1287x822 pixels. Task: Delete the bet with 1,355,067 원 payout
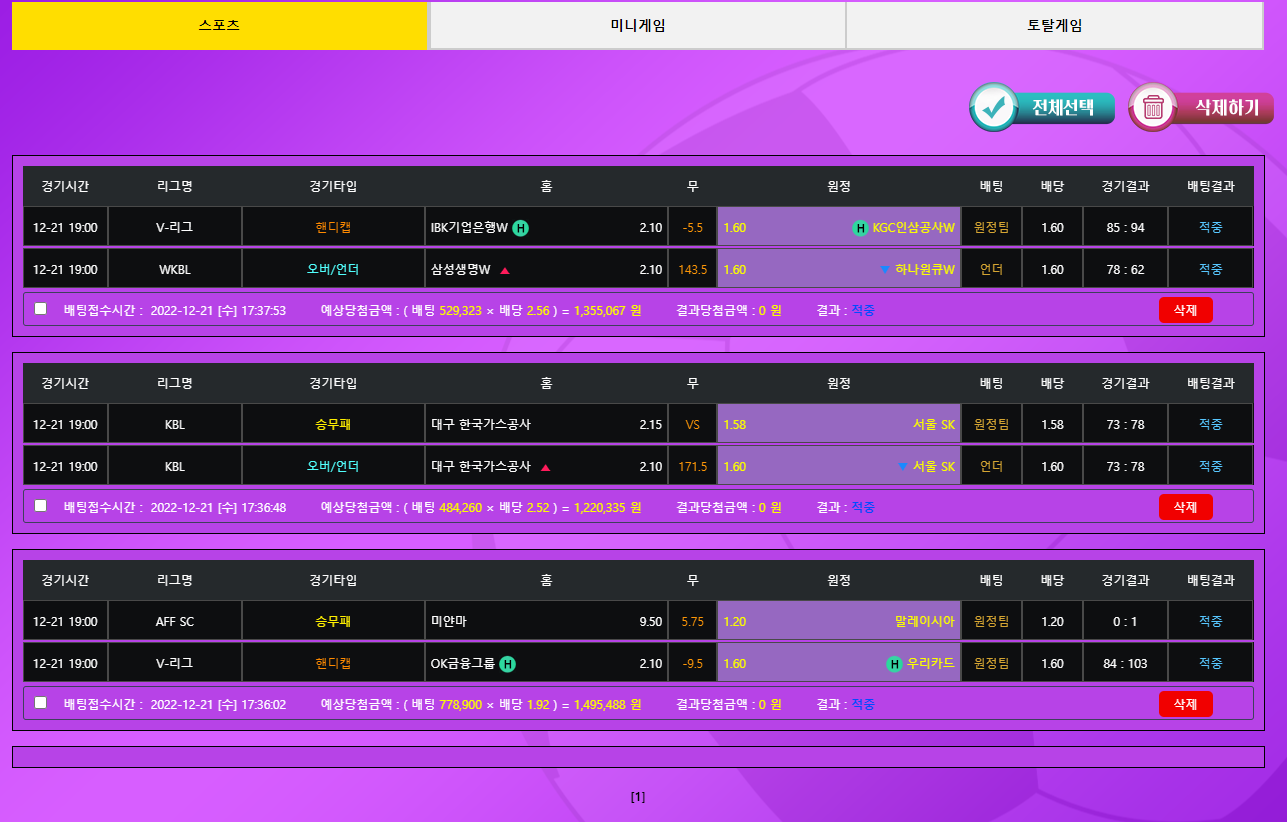tap(1185, 310)
